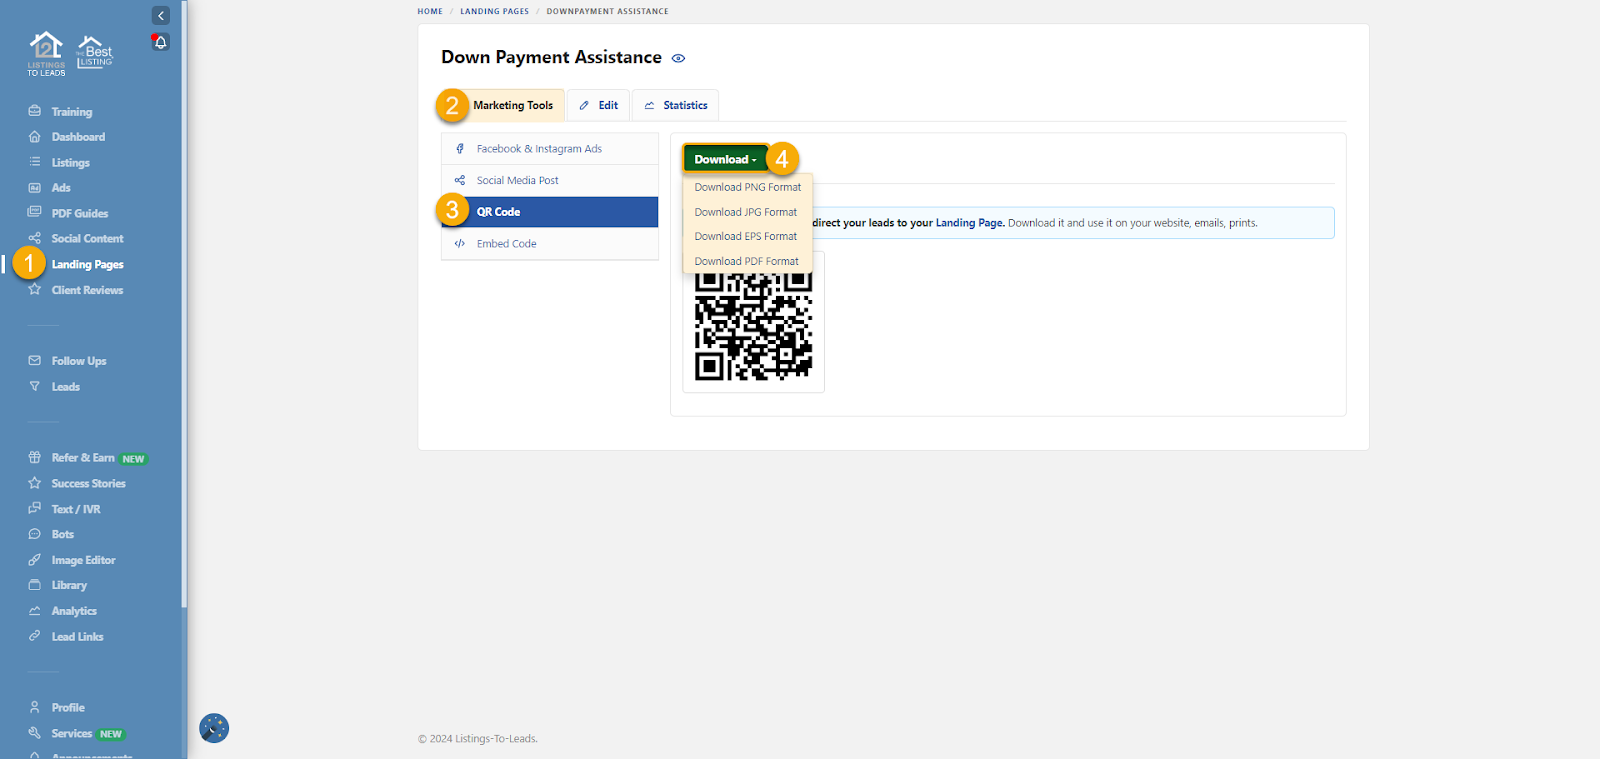1600x759 pixels.
Task: Go to Landing Pages breadcrumb
Action: point(494,12)
